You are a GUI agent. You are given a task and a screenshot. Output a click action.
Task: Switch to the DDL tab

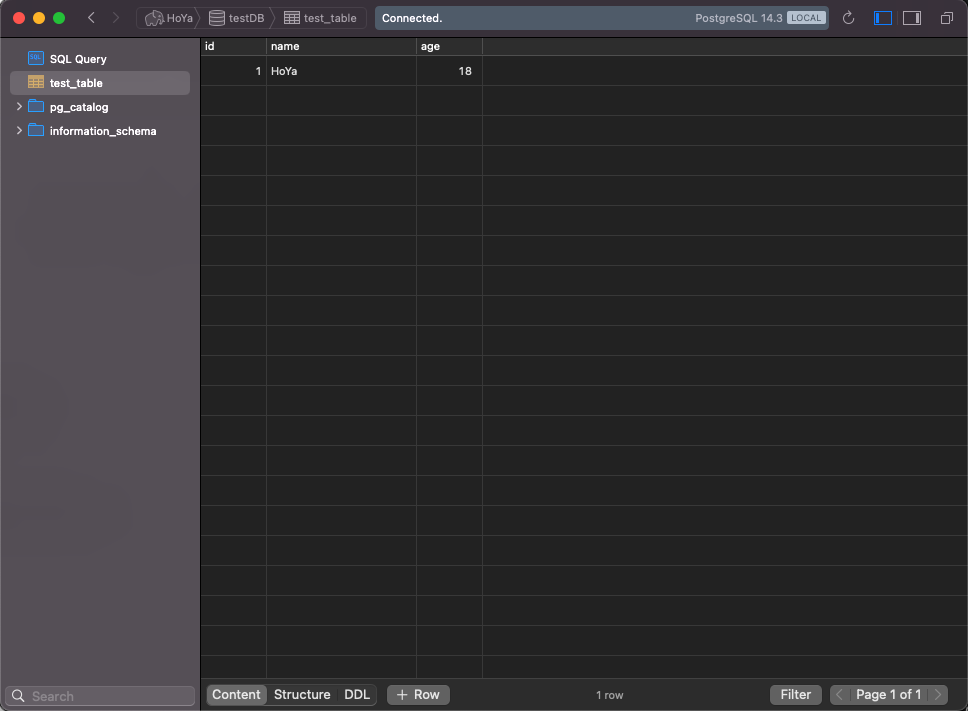[357, 694]
